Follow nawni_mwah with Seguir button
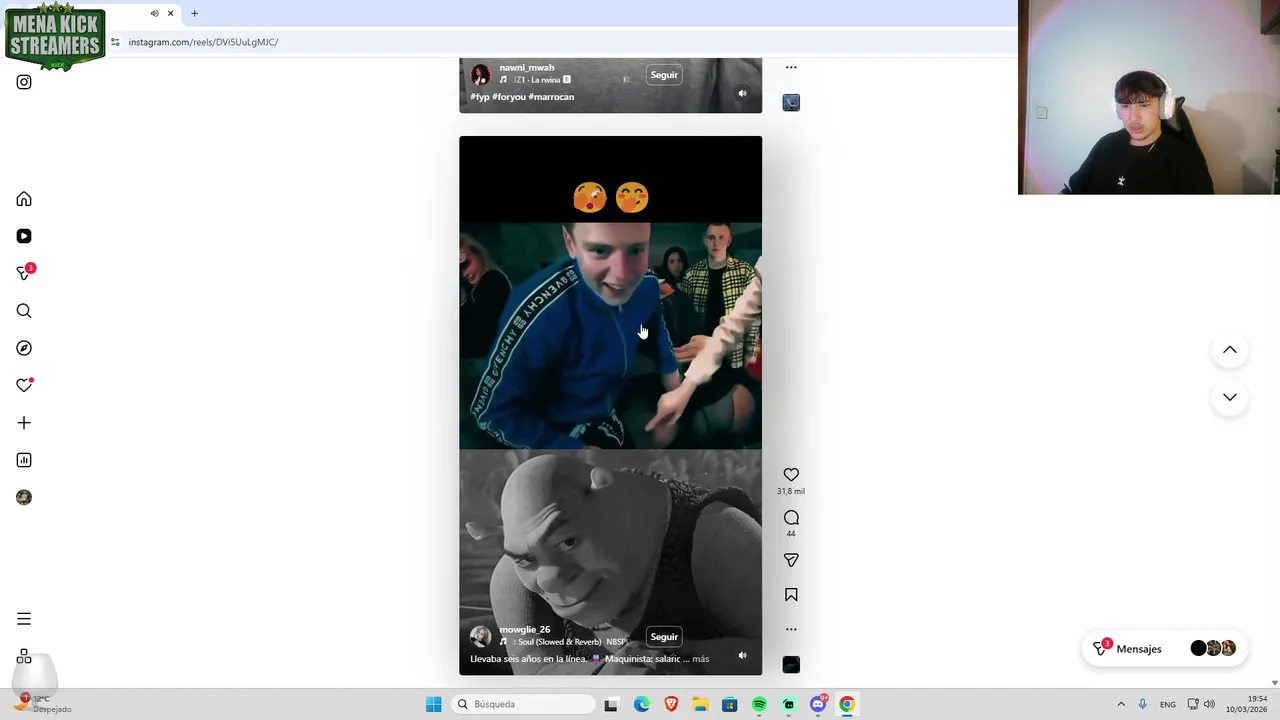 pos(664,75)
